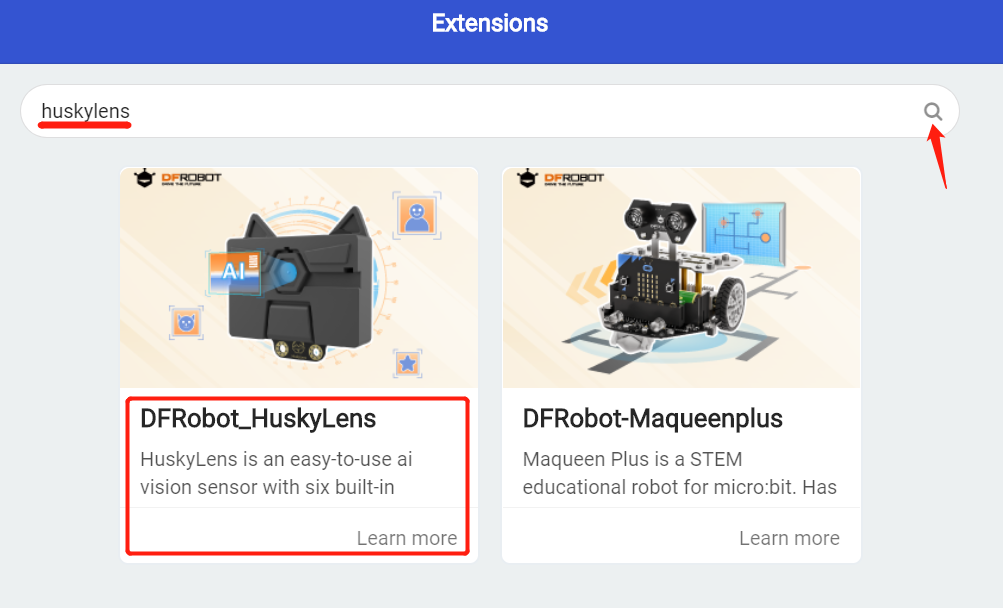Click the HuskyLens description text

point(276,473)
